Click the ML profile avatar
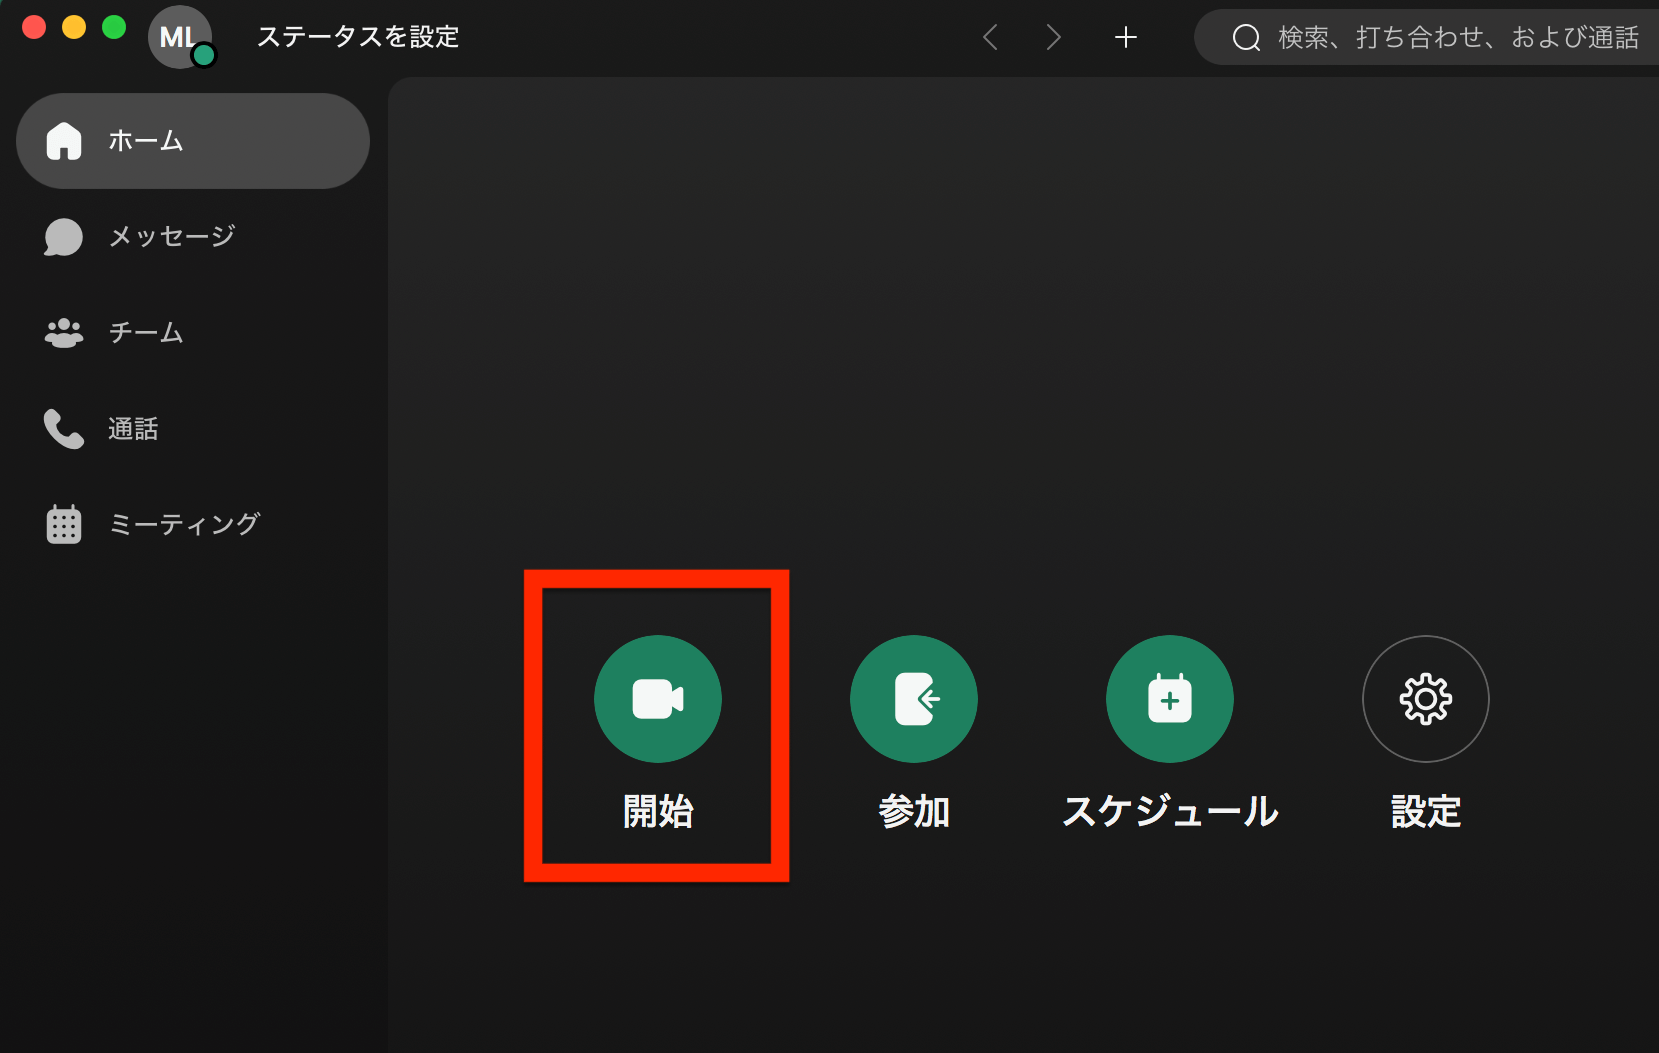Image resolution: width=1659 pixels, height=1053 pixels. tap(180, 37)
